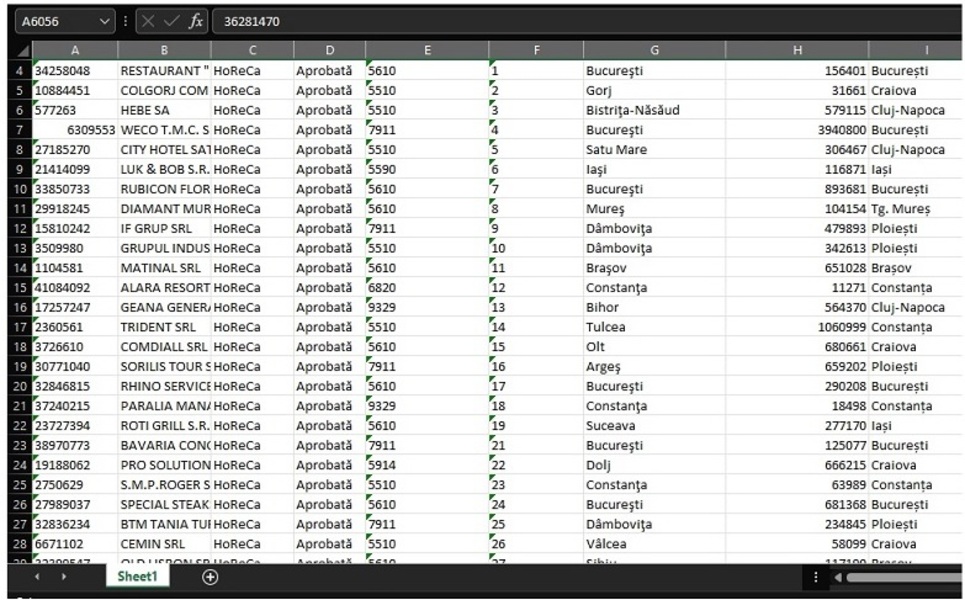
Task: Select column E header
Action: click(x=427, y=50)
